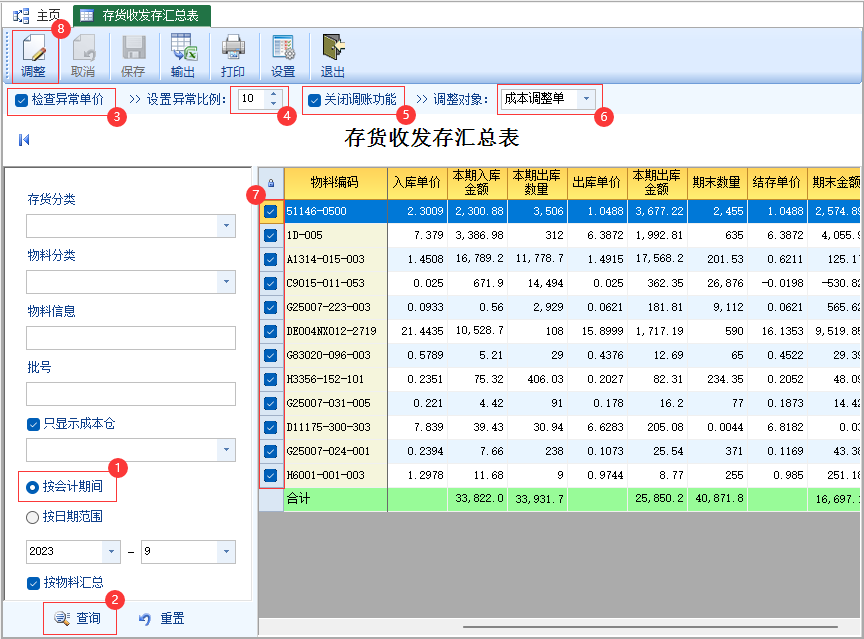The width and height of the screenshot is (864, 639).
Task: Uncheck the row checkbox for H6001-001-003
Action: [271, 475]
